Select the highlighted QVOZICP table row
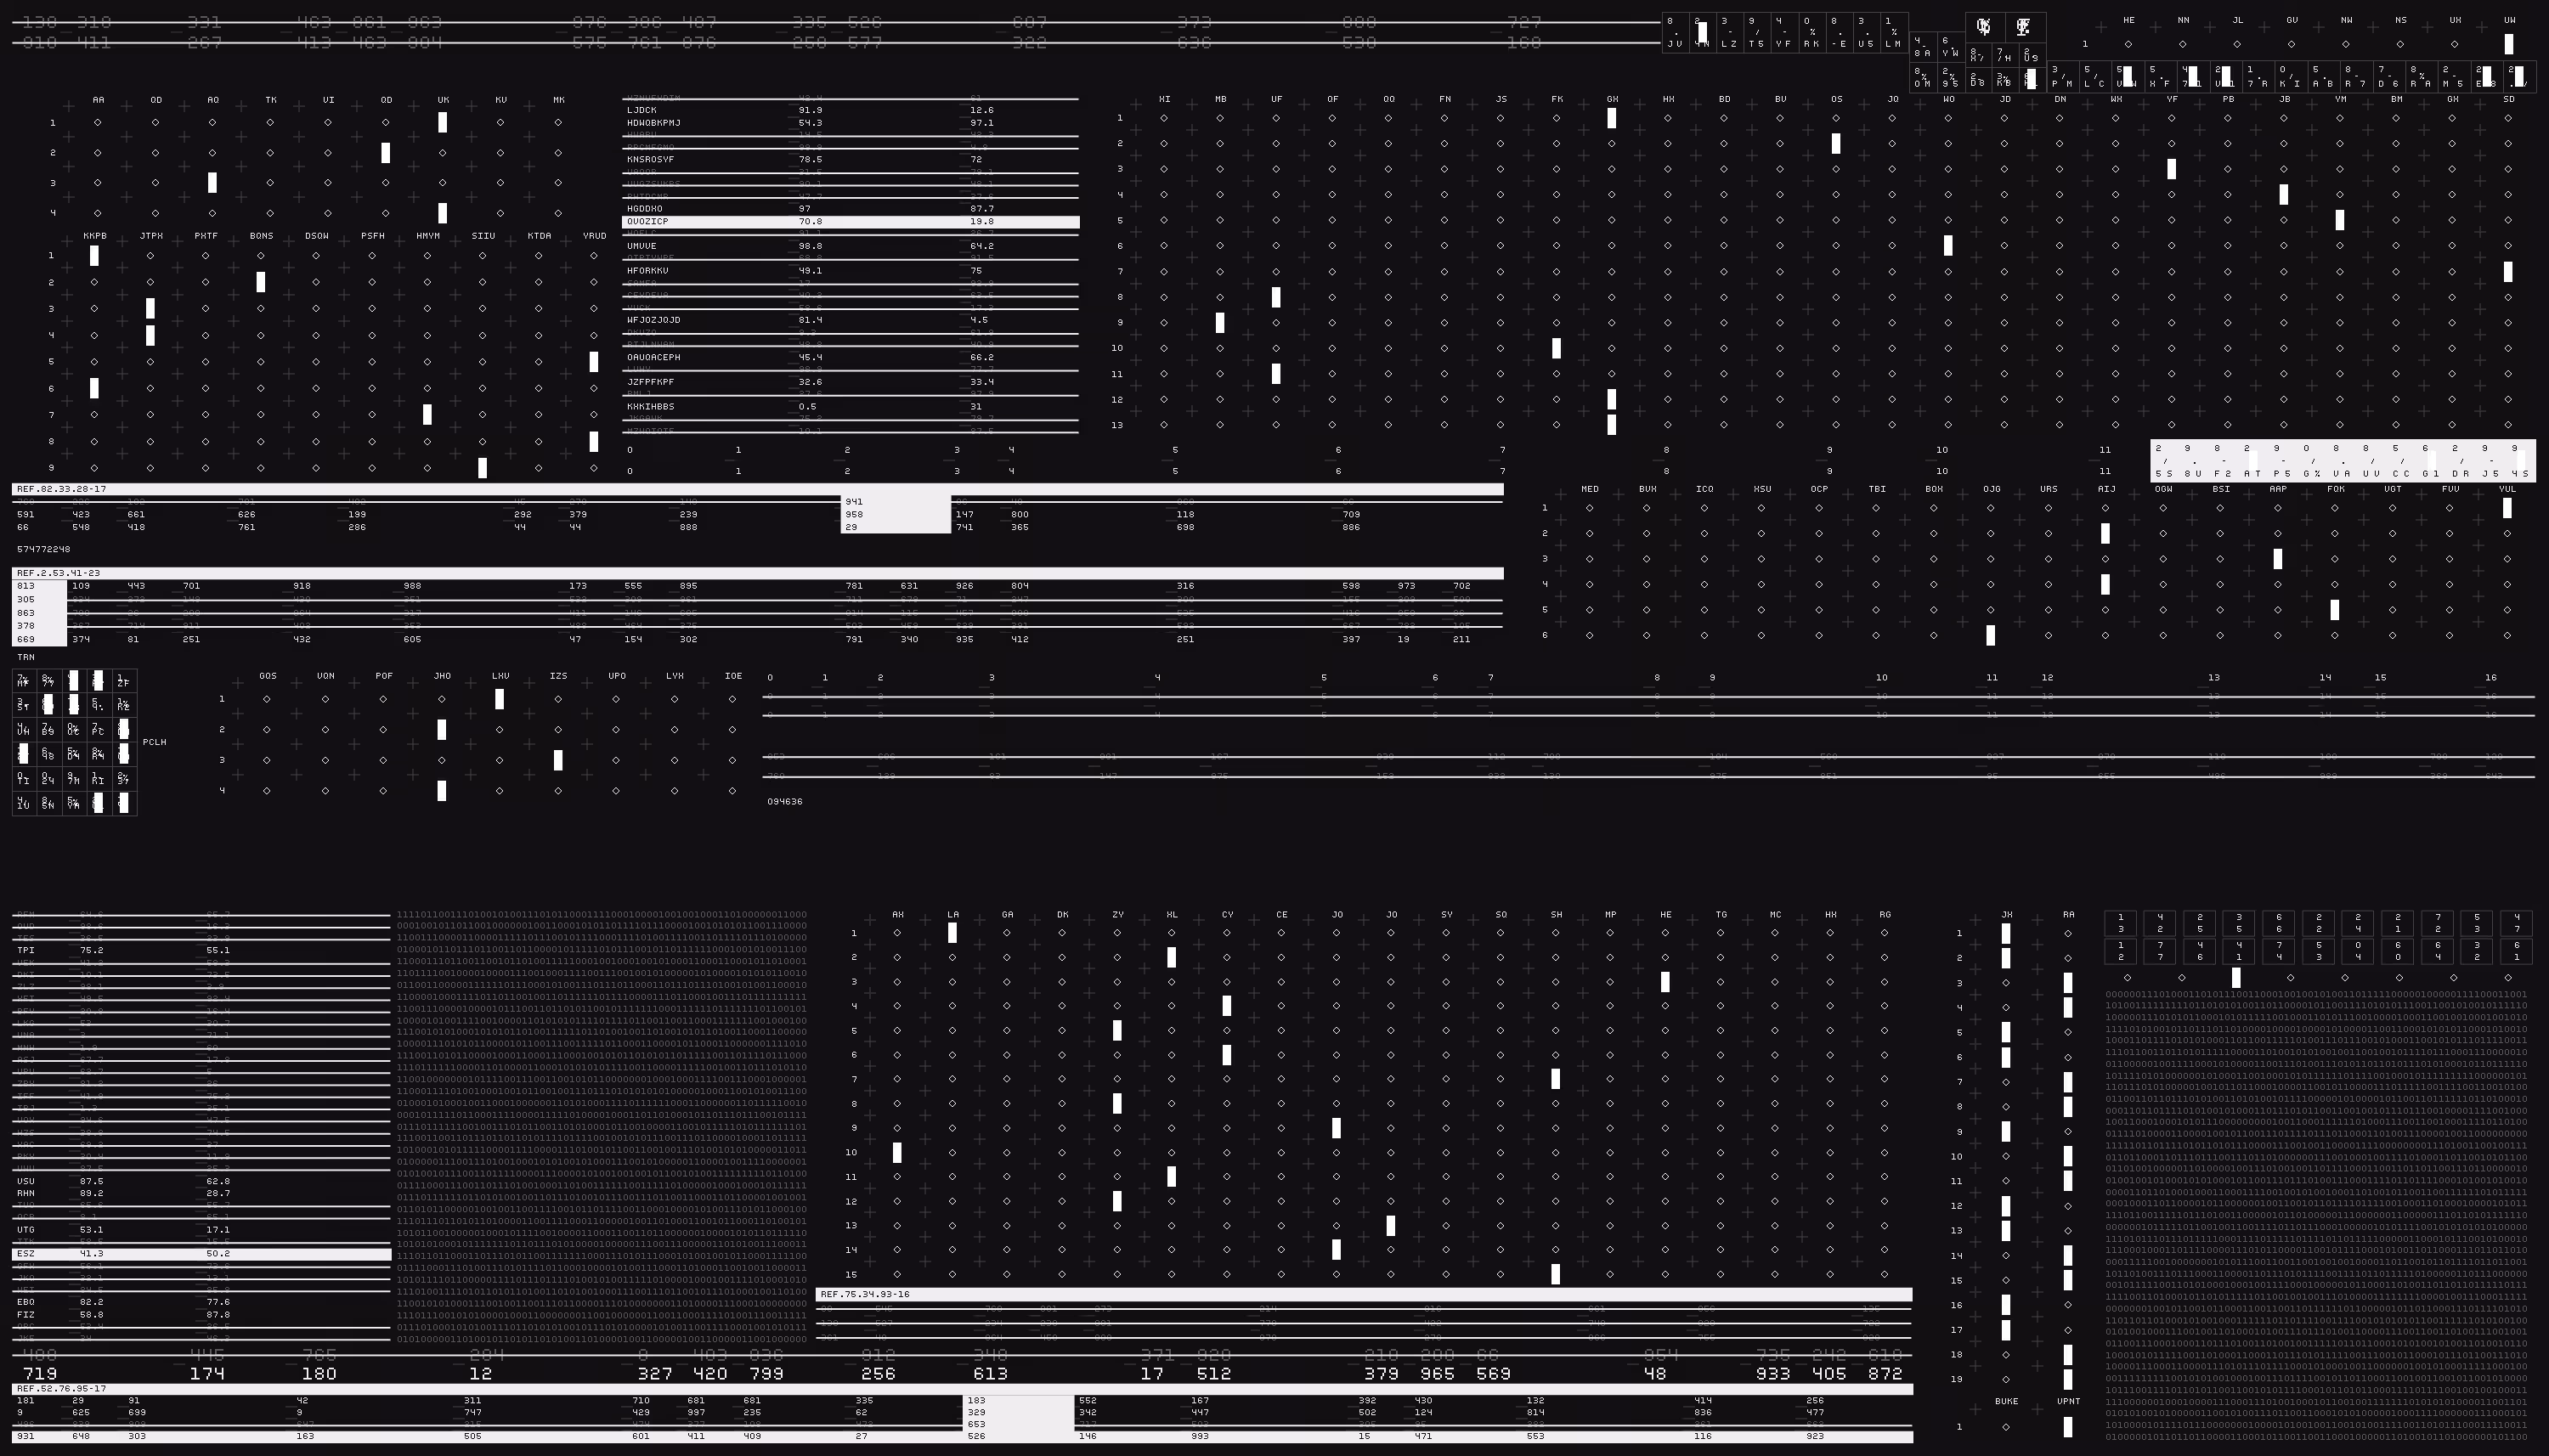Screen dimensions: 2549x1456 [x=851, y=222]
